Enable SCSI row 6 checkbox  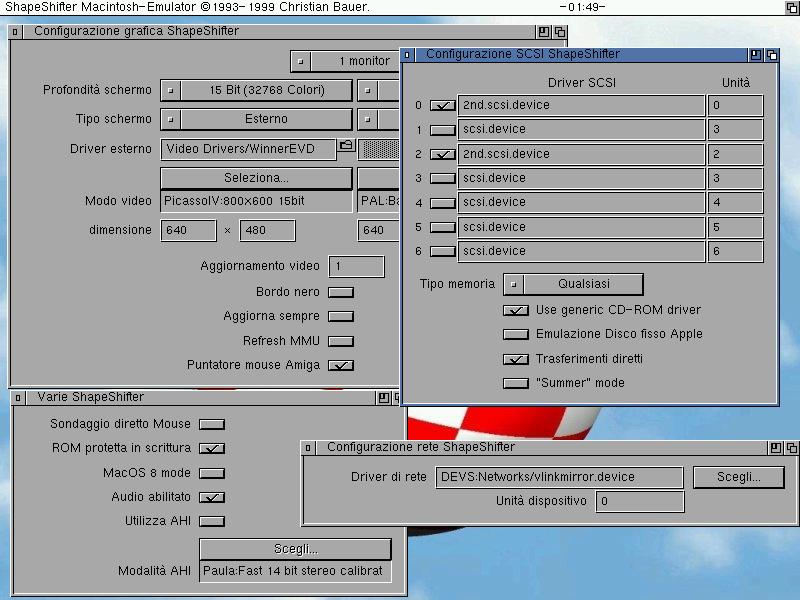tap(442, 252)
